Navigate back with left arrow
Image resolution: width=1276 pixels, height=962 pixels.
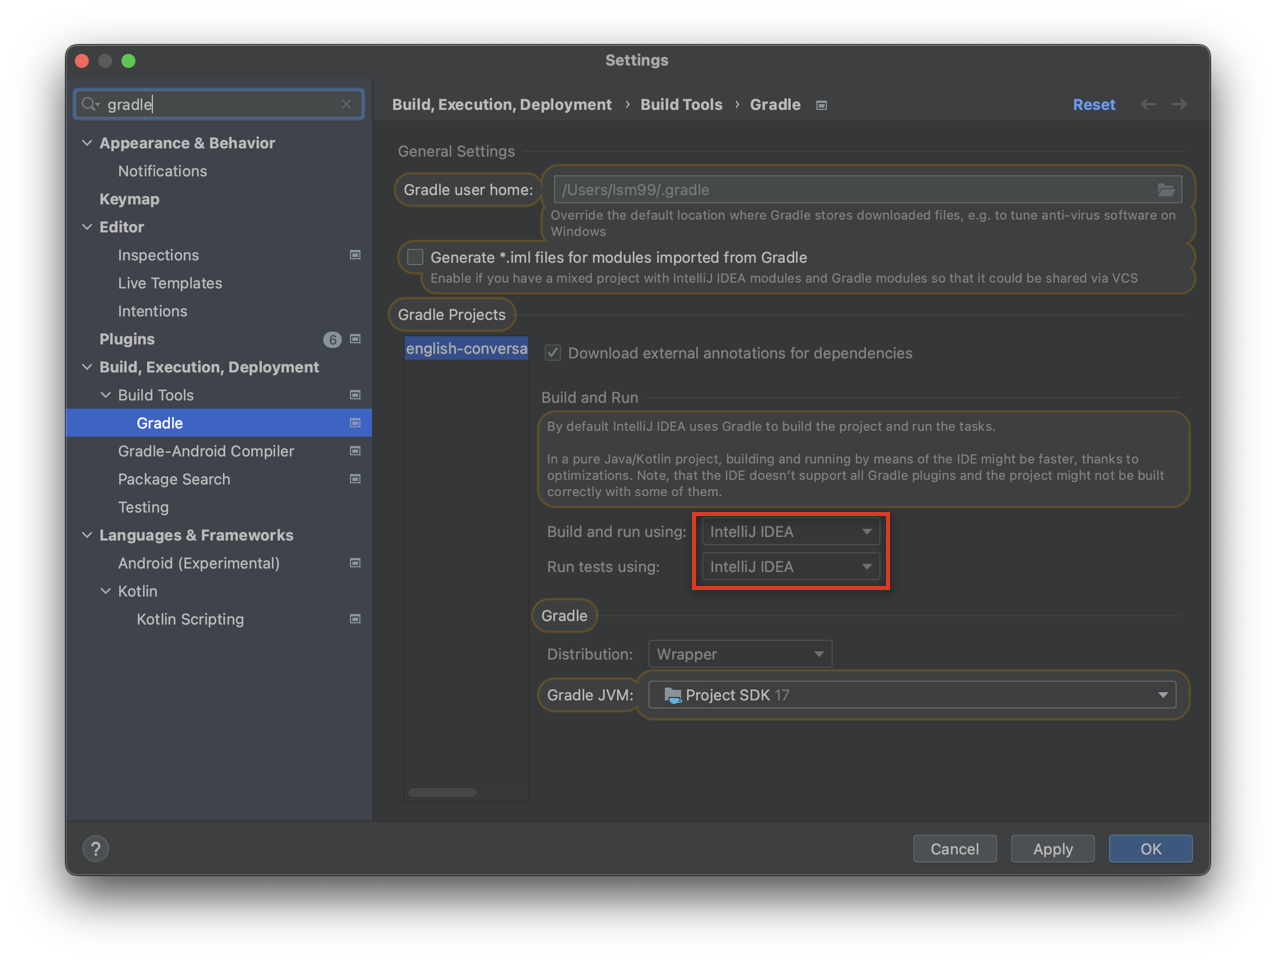point(1148,104)
